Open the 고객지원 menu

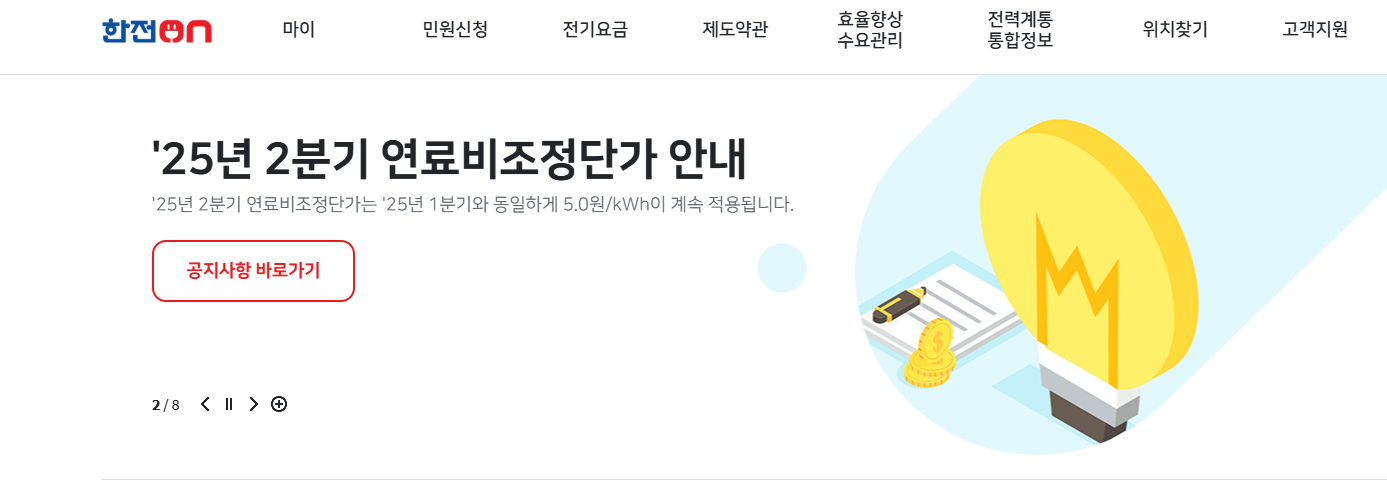pyautogui.click(x=1315, y=30)
